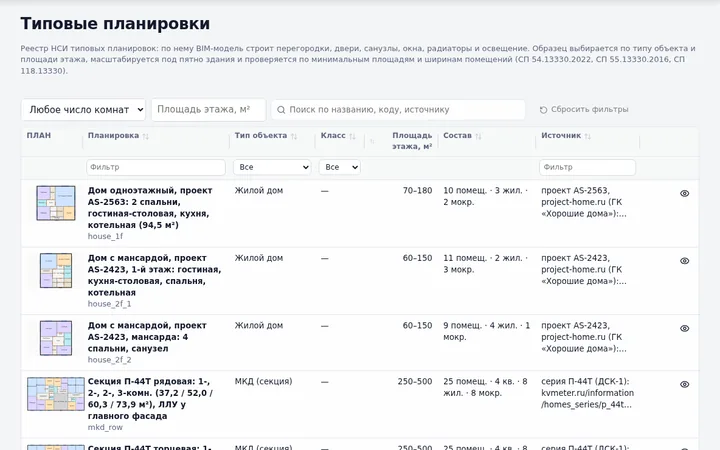Click the reset filters circular arrow icon
Viewport: 720px width, 450px height.
point(543,110)
